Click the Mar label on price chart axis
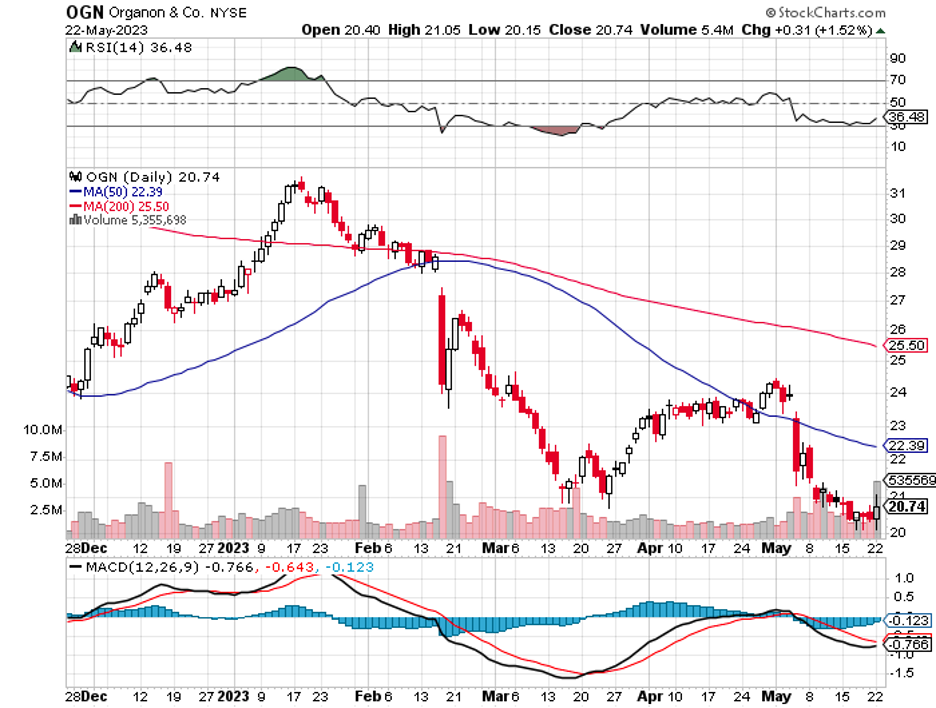Image resolution: width=936 pixels, height=708 pixels. click(495, 548)
